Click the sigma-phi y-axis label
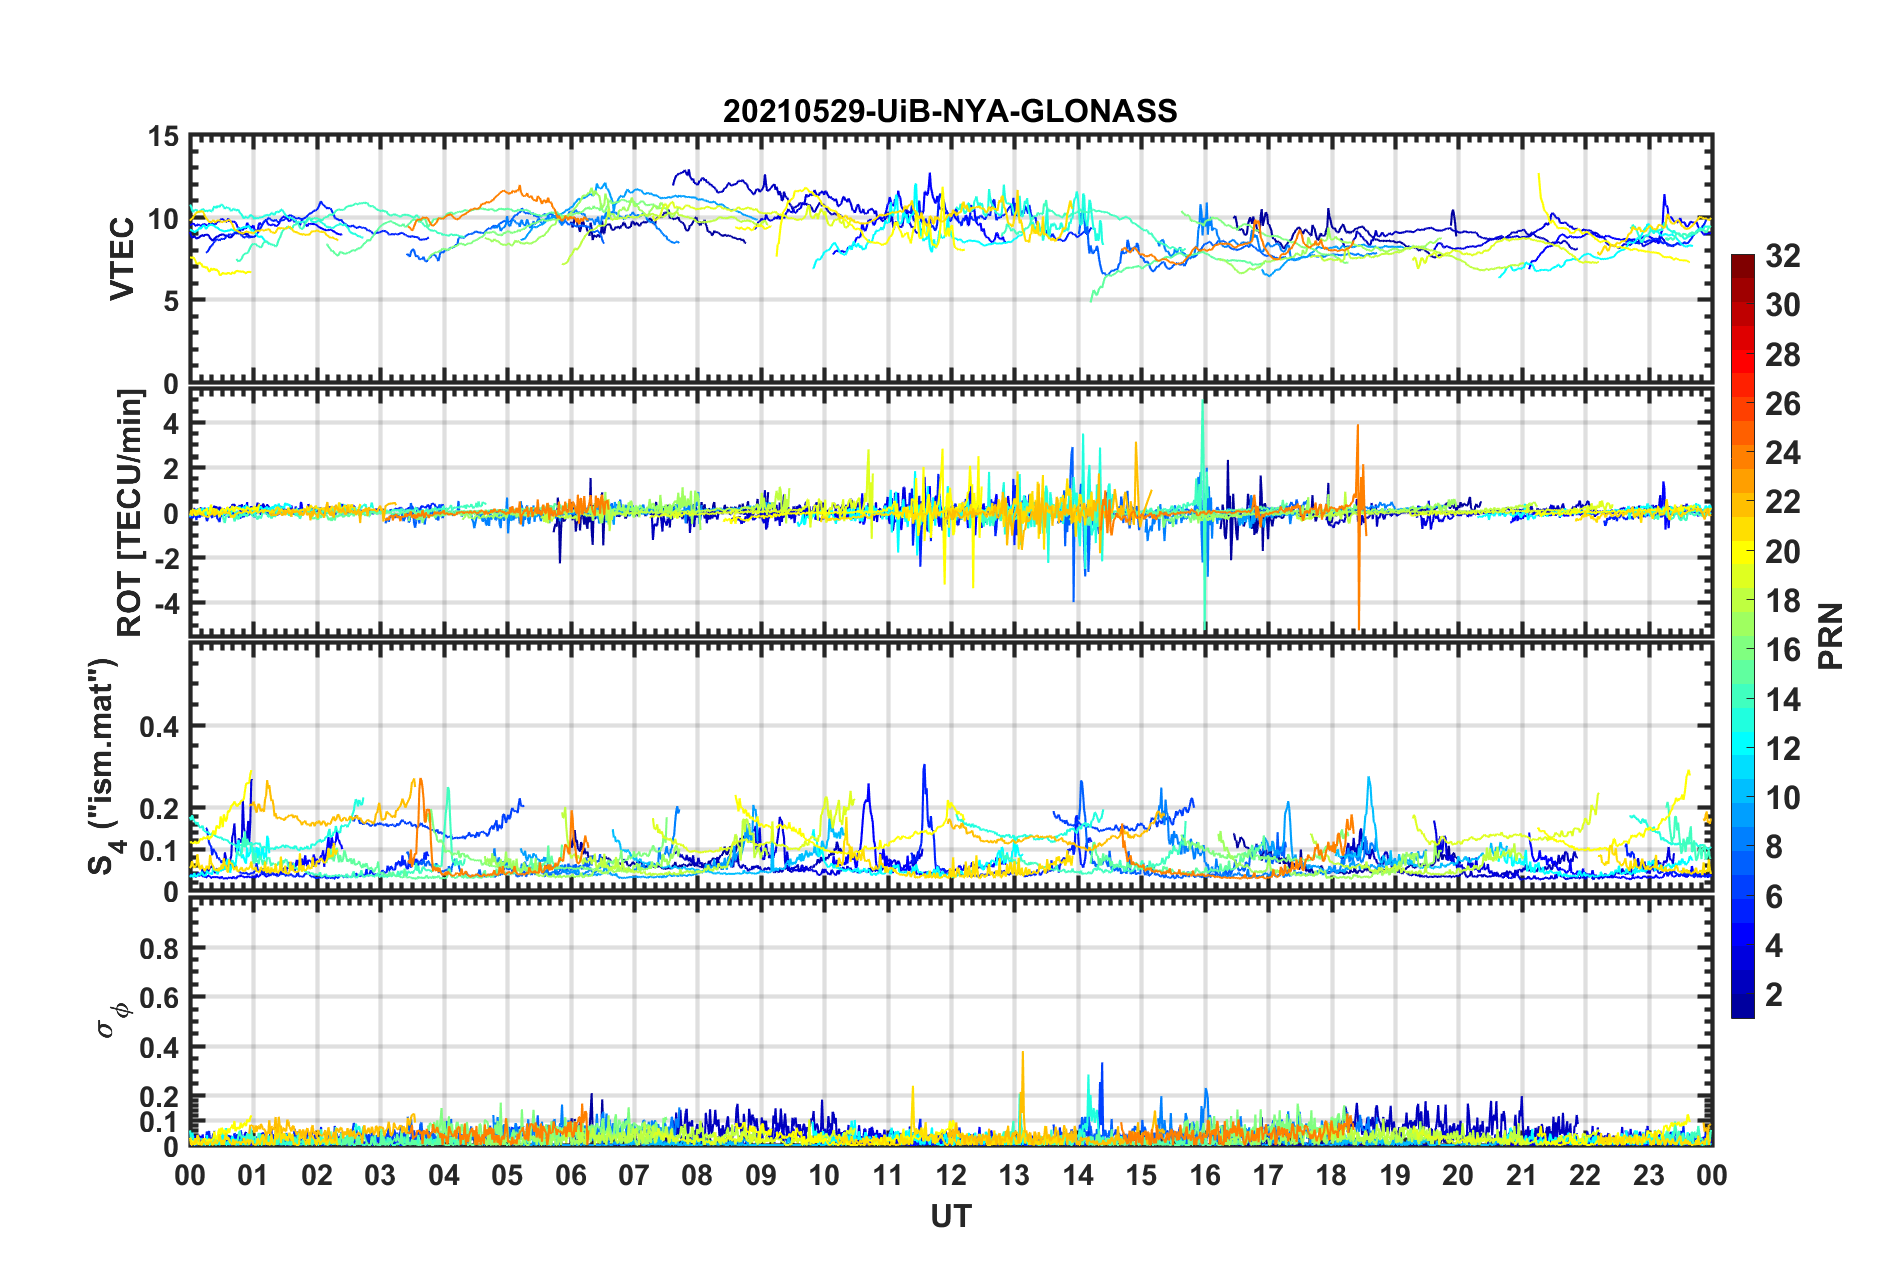This screenshot has height=1272, width=1902. [x=113, y=1022]
